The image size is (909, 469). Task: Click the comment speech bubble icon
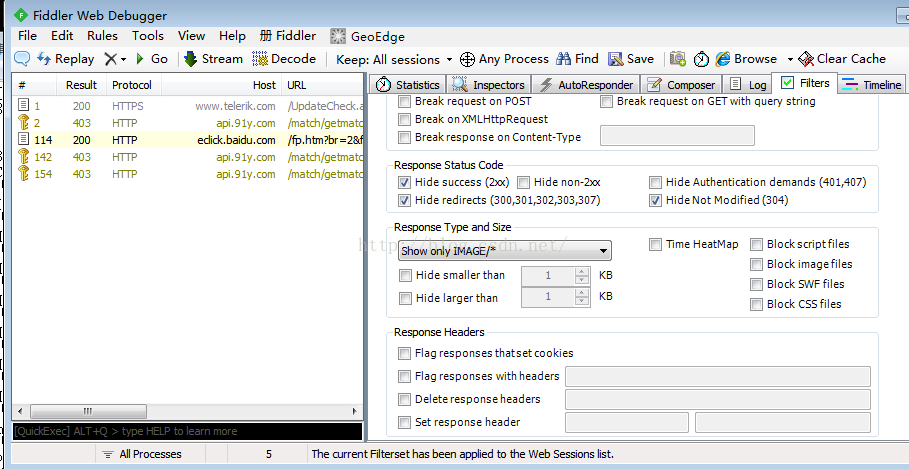22,59
